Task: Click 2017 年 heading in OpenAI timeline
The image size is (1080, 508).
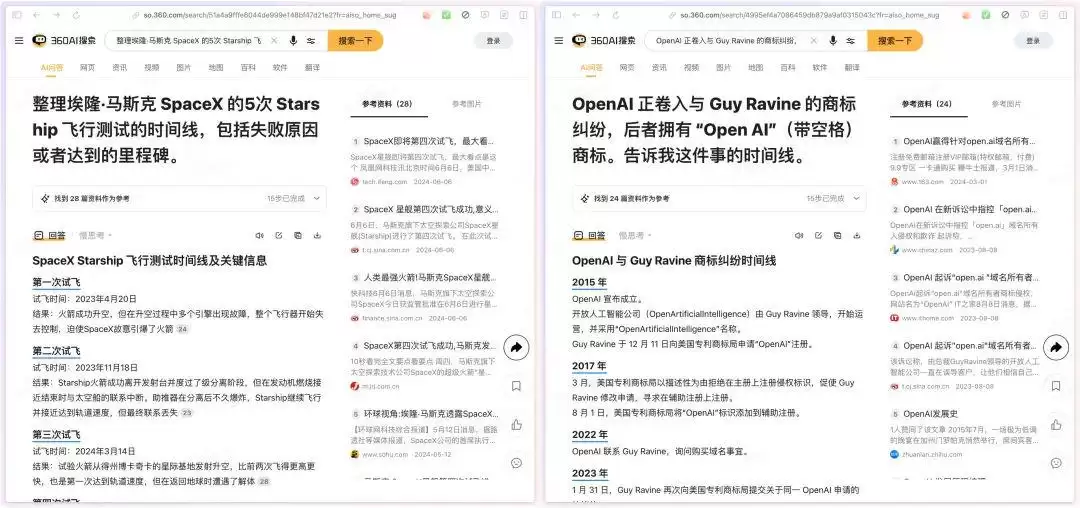Action: click(x=590, y=366)
